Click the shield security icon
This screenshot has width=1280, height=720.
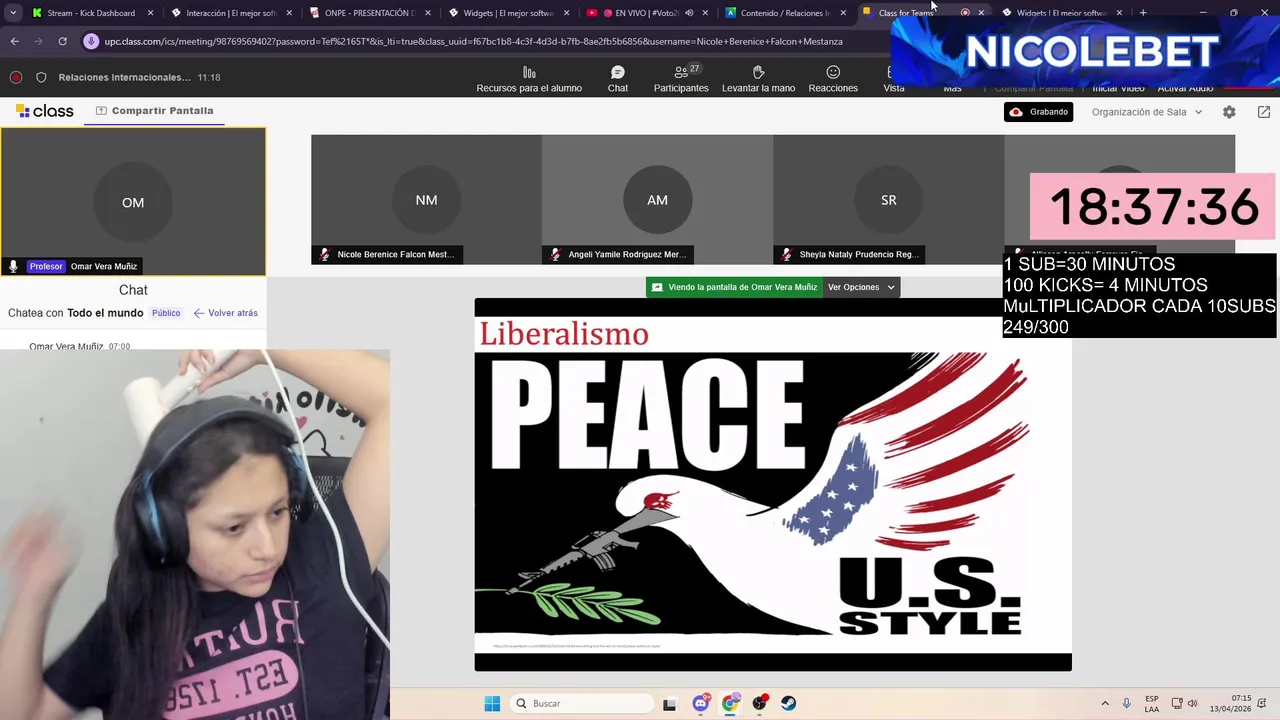41,77
